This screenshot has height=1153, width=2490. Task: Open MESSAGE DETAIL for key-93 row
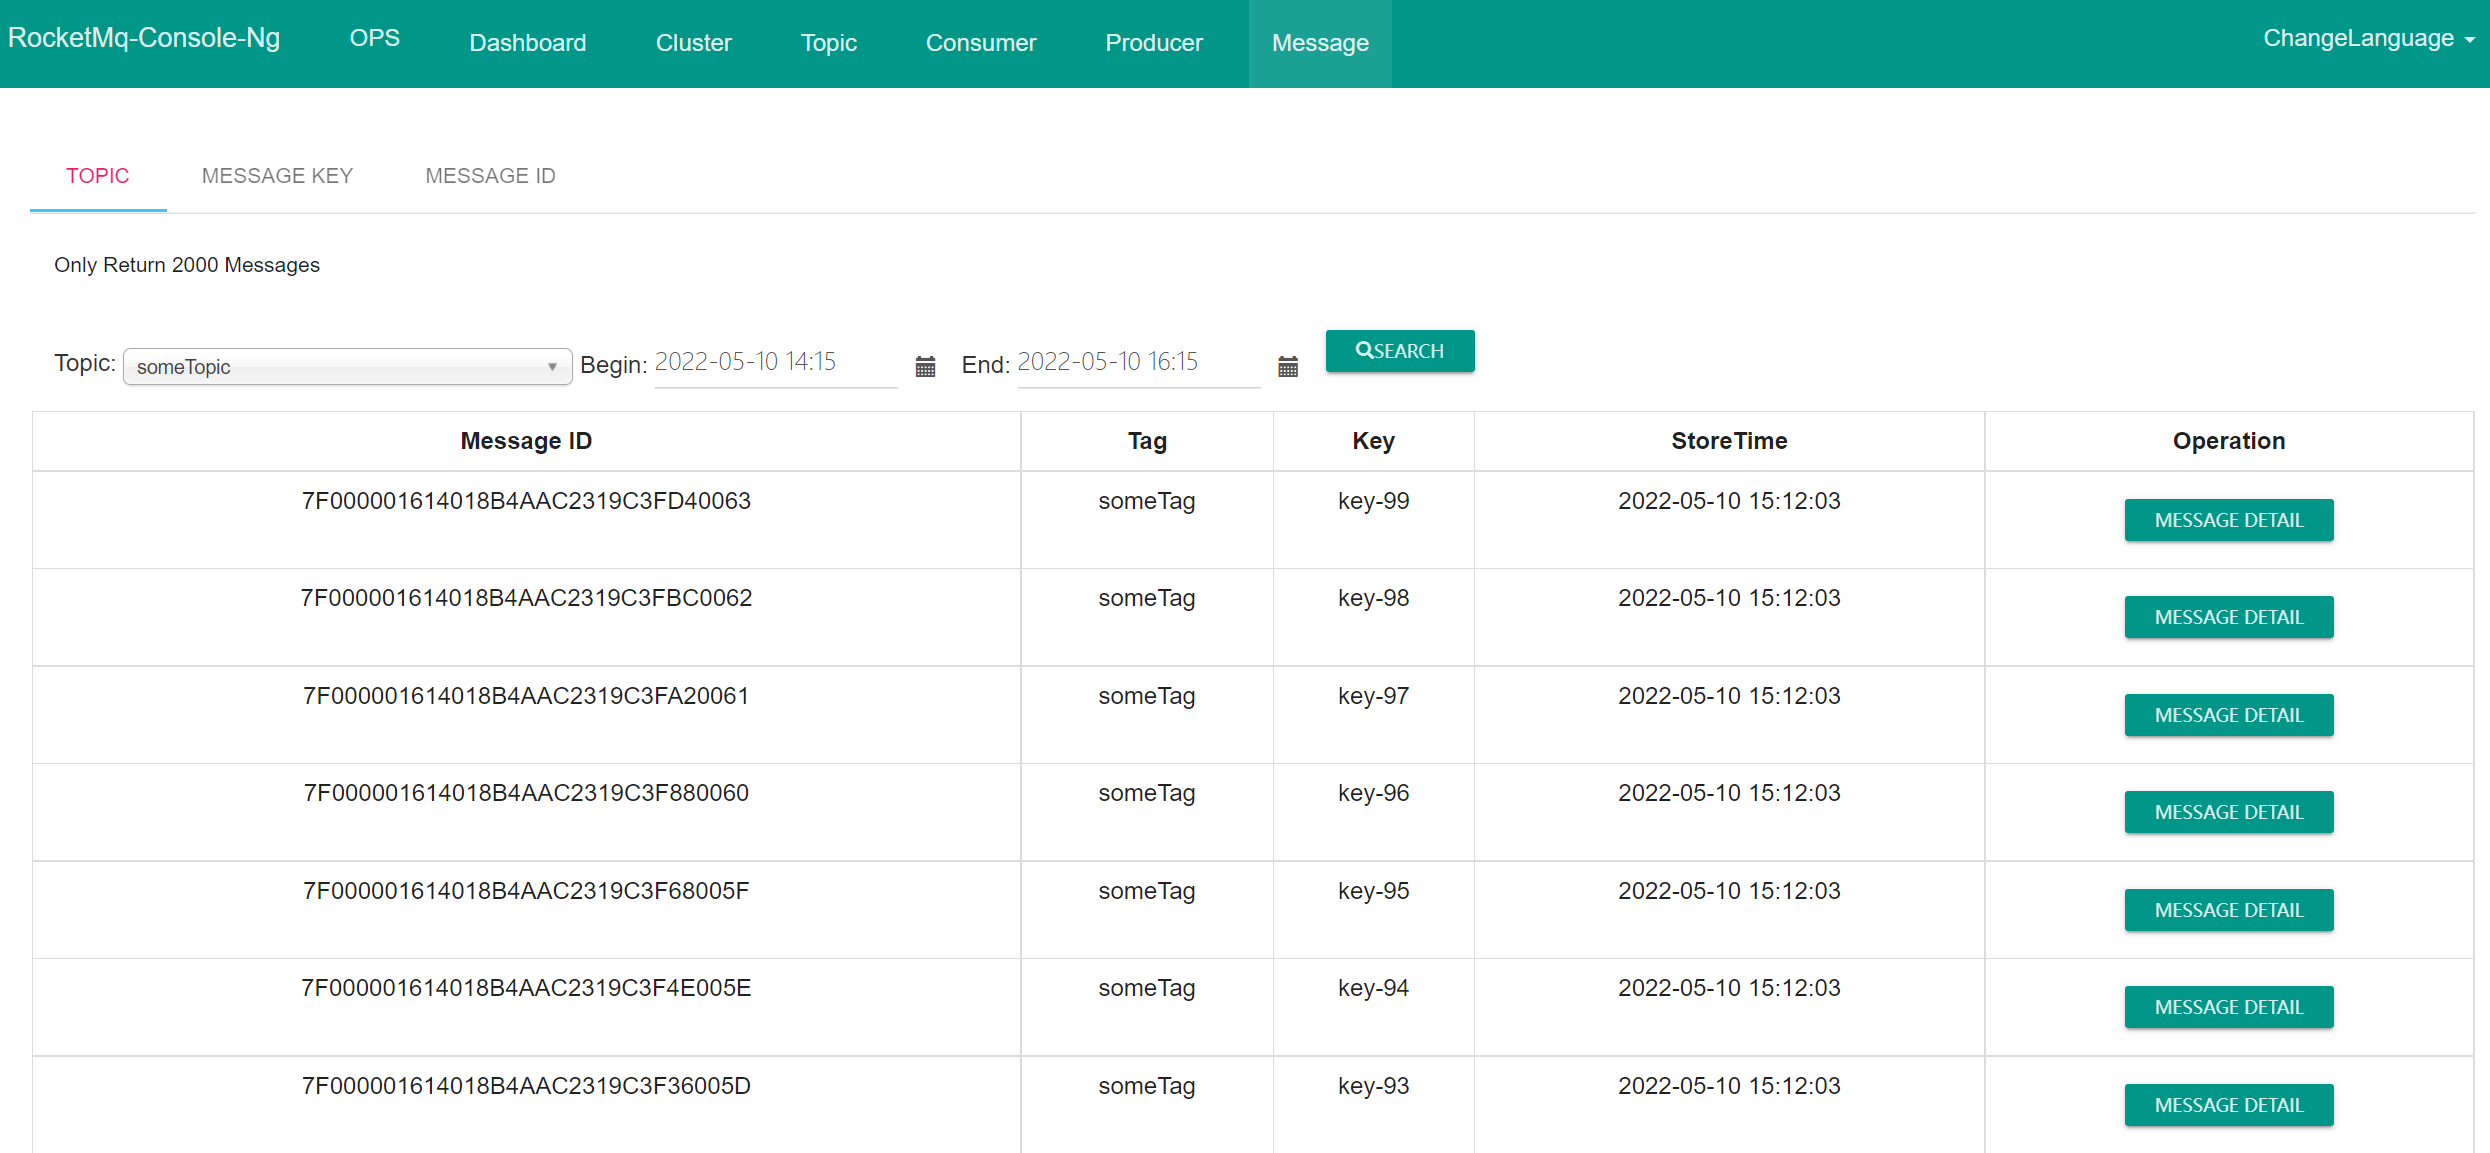pos(2228,1105)
